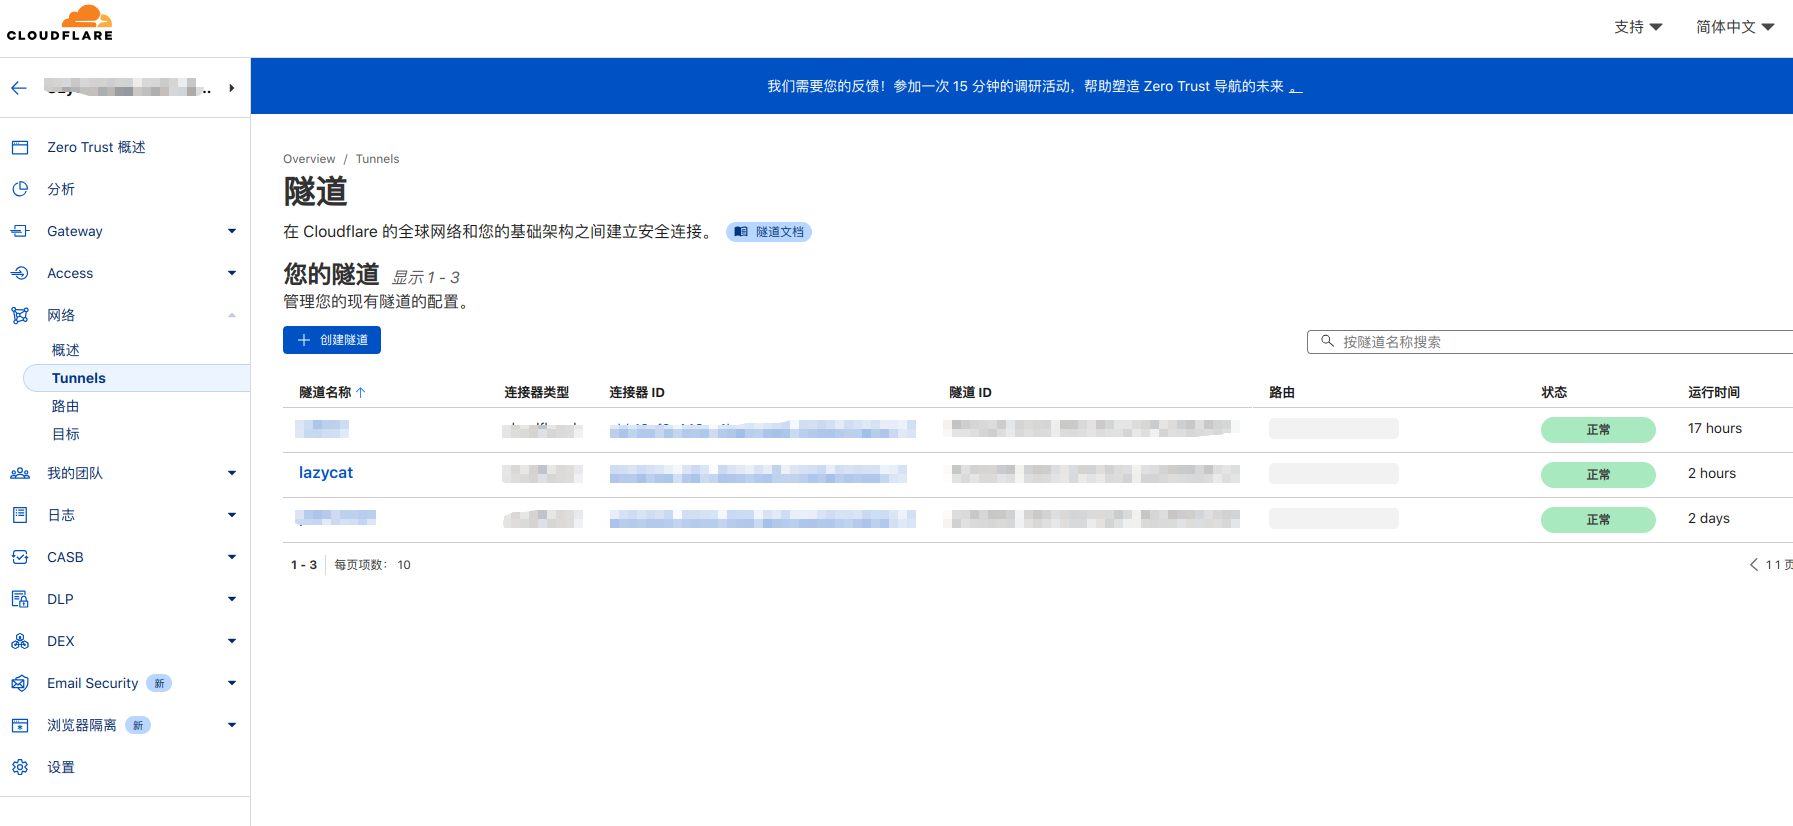Viewport: 1793px width, 826px height.
Task: Click the Access sidebar icon
Action: [20, 273]
